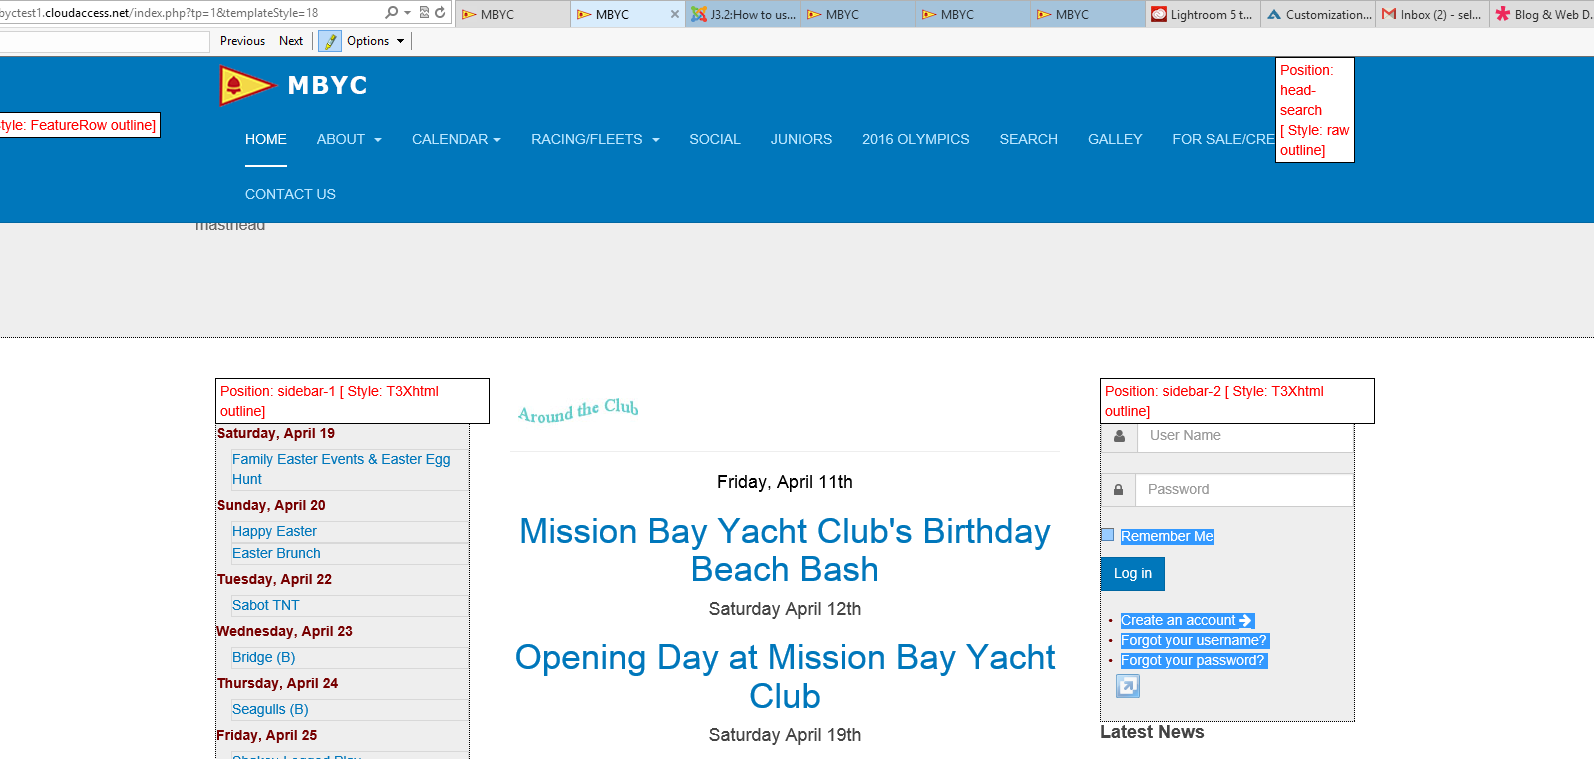The image size is (1594, 759).
Task: Click the MBYC pennant logo
Action: tap(247, 86)
